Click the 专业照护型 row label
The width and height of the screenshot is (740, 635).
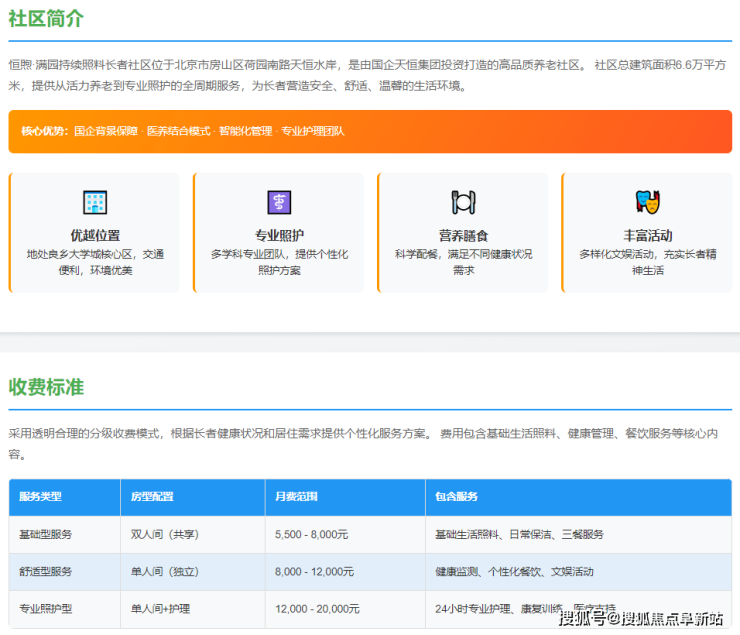click(x=46, y=608)
